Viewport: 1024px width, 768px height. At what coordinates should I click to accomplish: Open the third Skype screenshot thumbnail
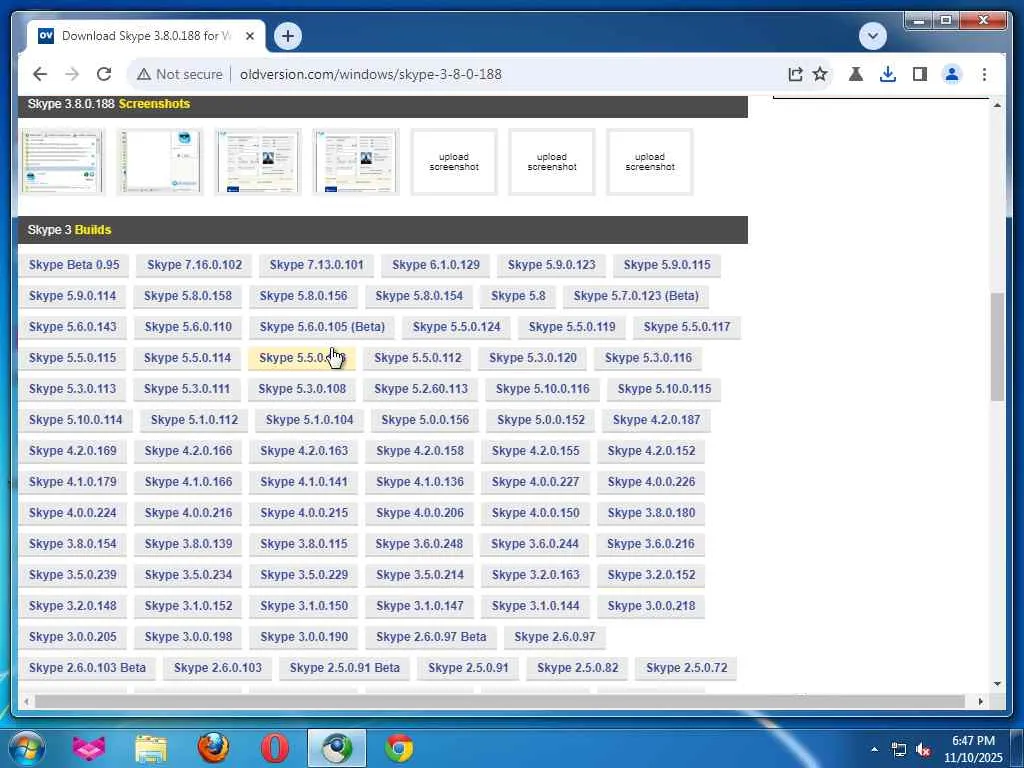[x=258, y=162]
